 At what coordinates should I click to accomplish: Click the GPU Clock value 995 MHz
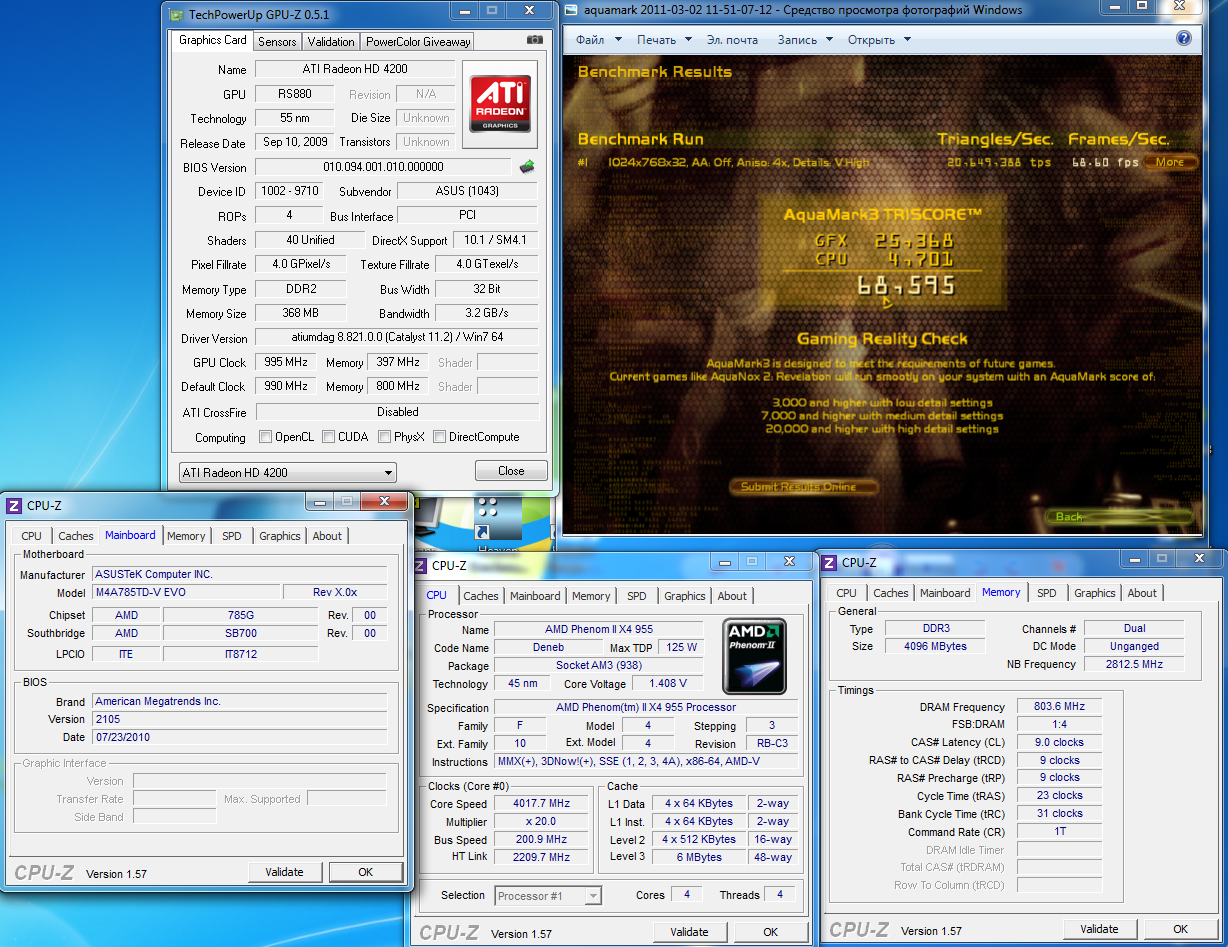[286, 362]
